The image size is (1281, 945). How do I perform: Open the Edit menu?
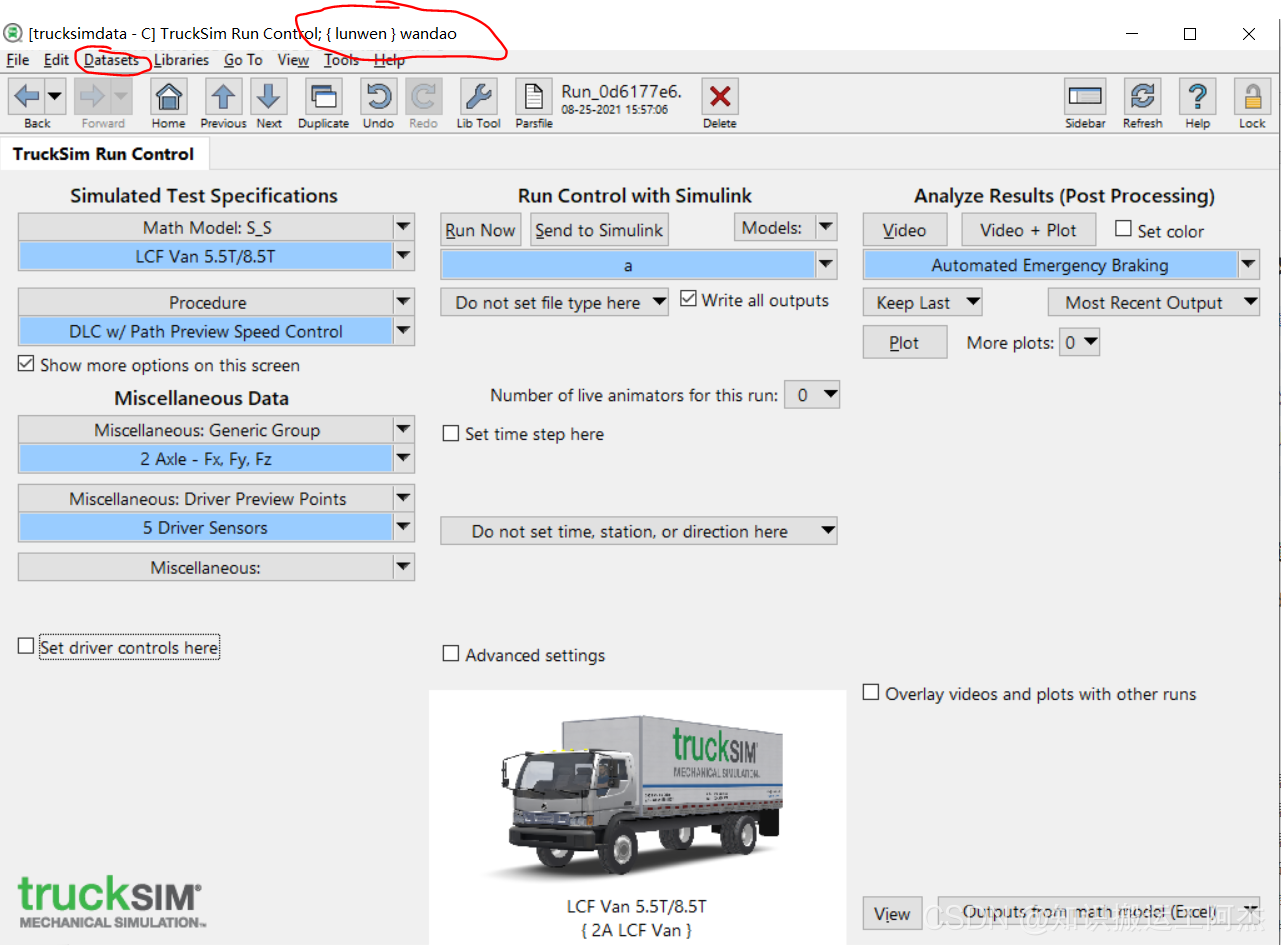[56, 60]
